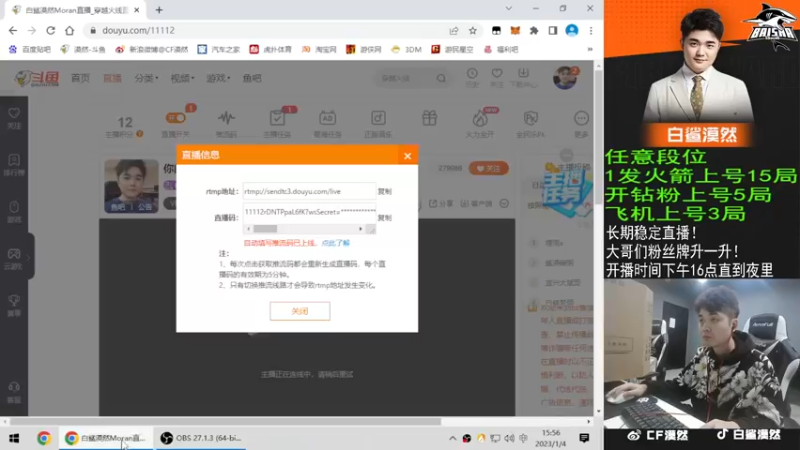The height and width of the screenshot is (450, 800).
Task: Click the 关闭 button in dialog
Action: pyautogui.click(x=300, y=311)
